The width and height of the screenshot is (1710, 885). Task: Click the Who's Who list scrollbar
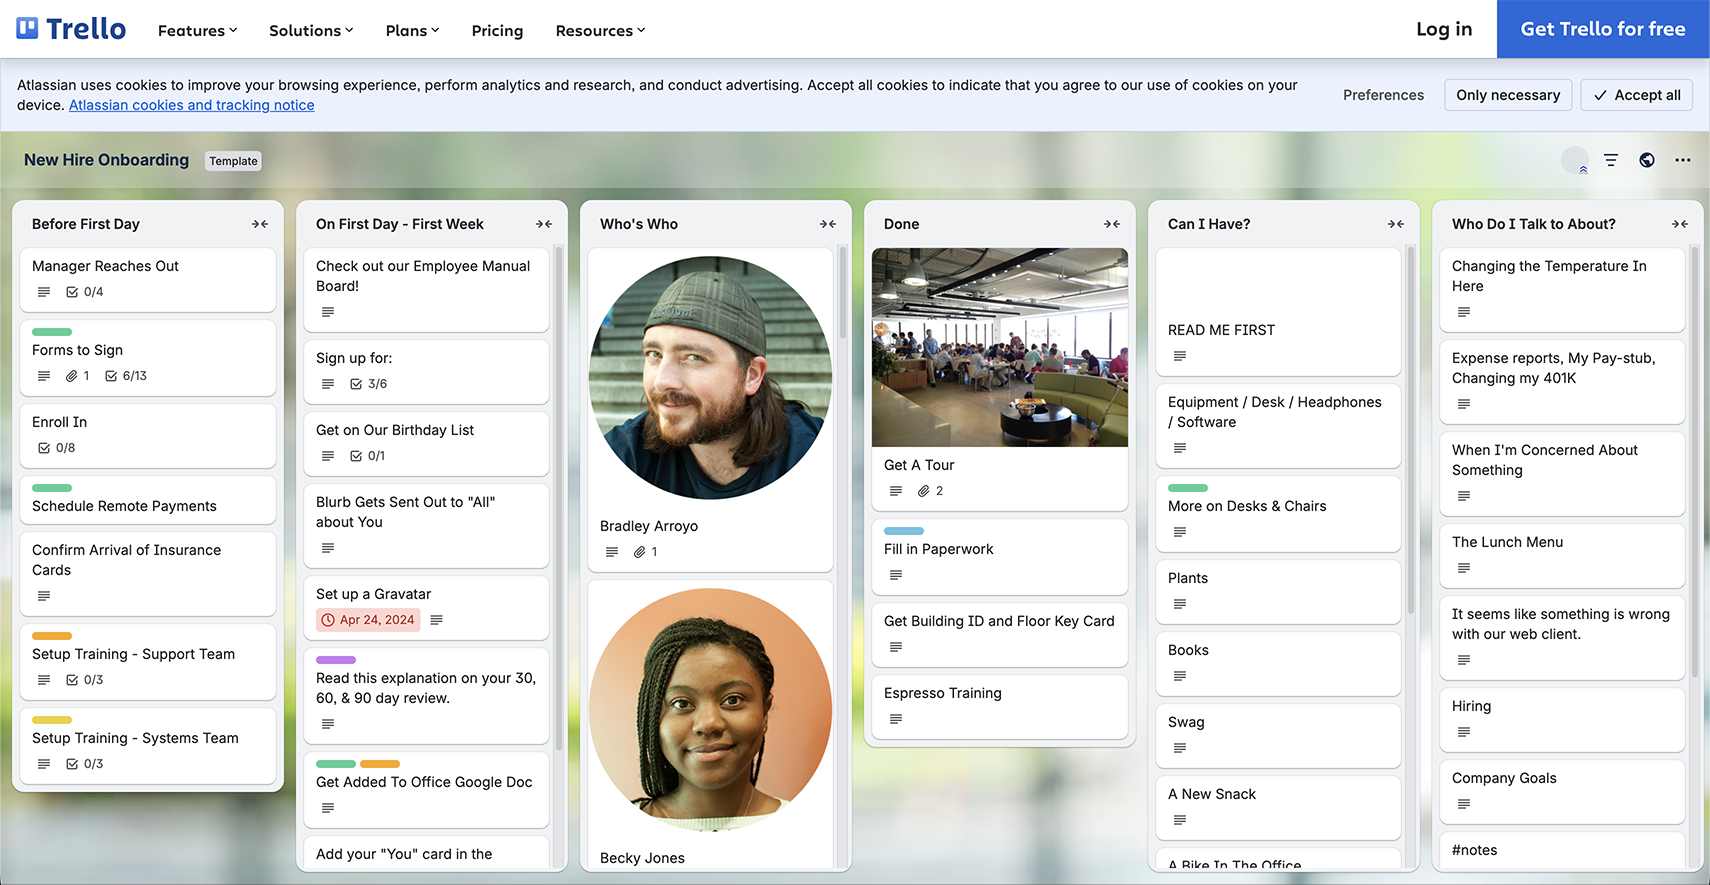click(x=843, y=293)
